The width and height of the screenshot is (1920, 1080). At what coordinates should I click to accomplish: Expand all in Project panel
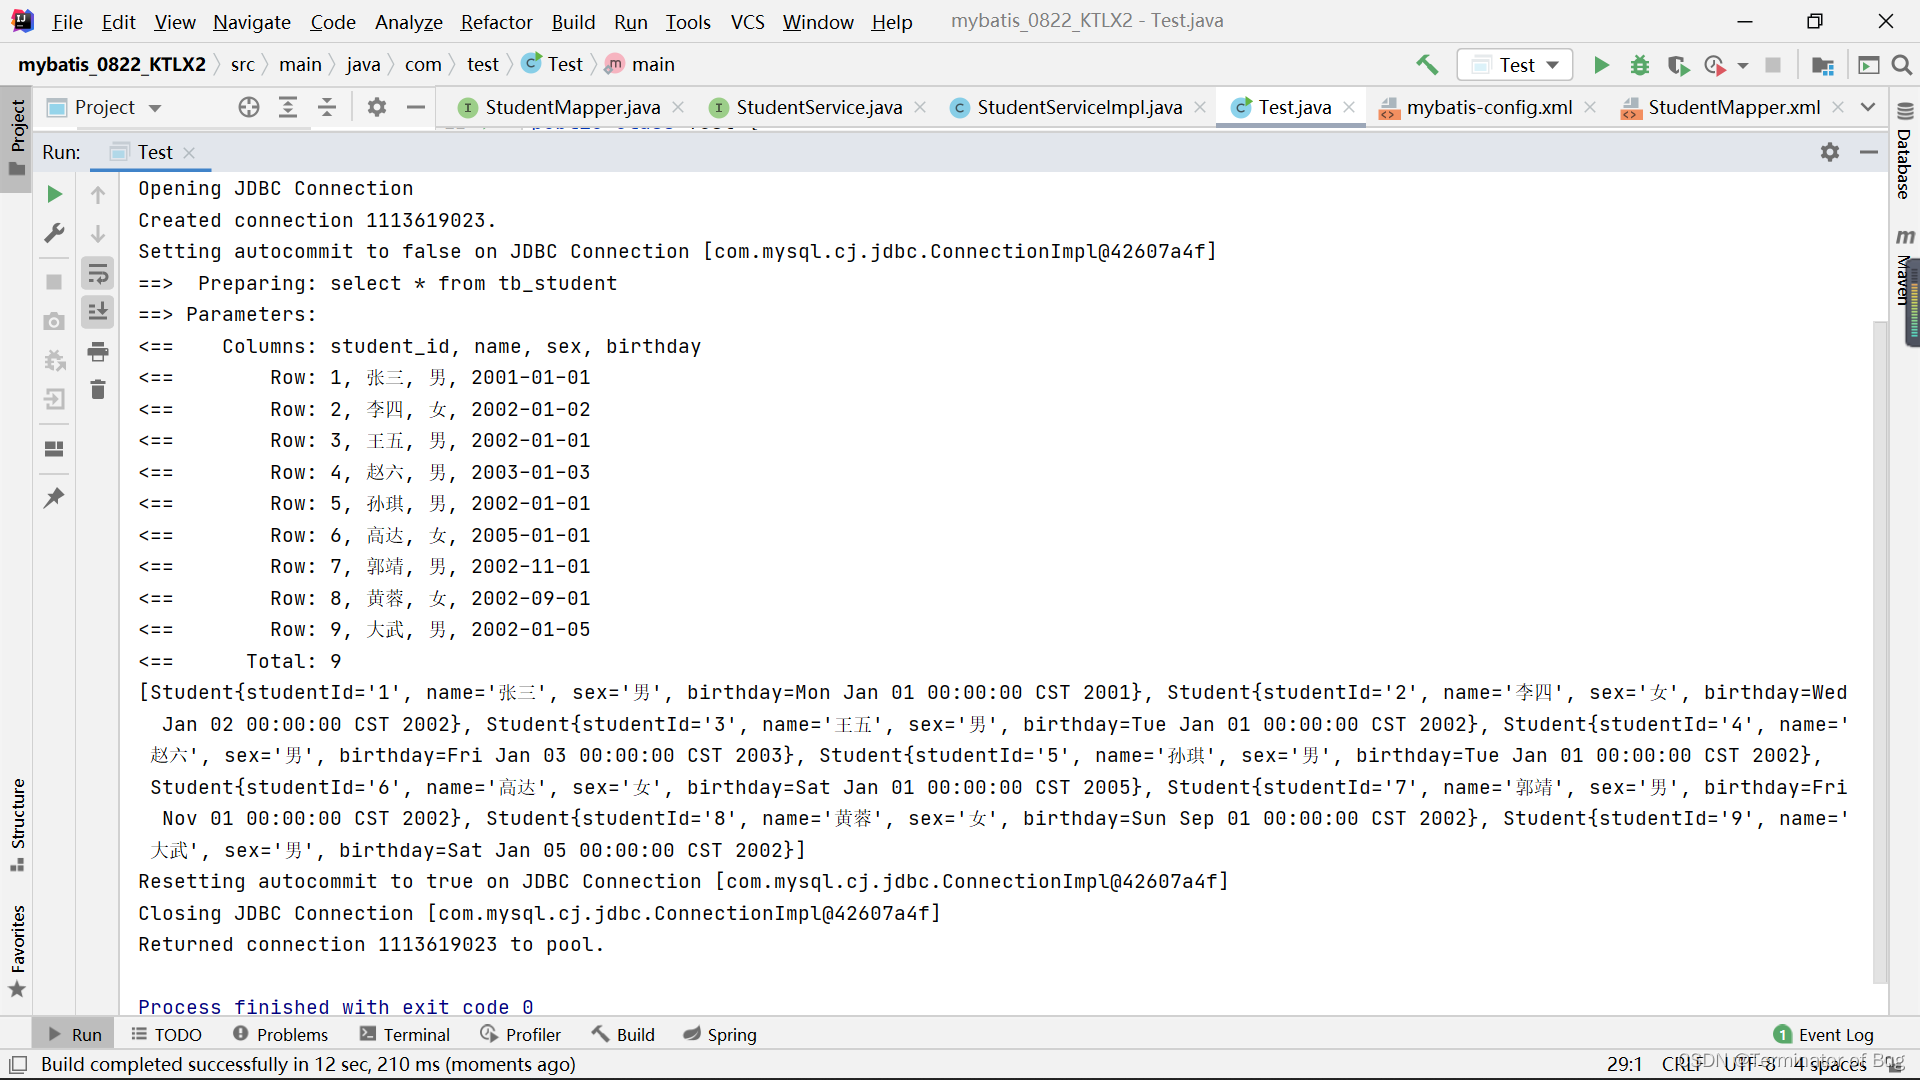[288, 107]
